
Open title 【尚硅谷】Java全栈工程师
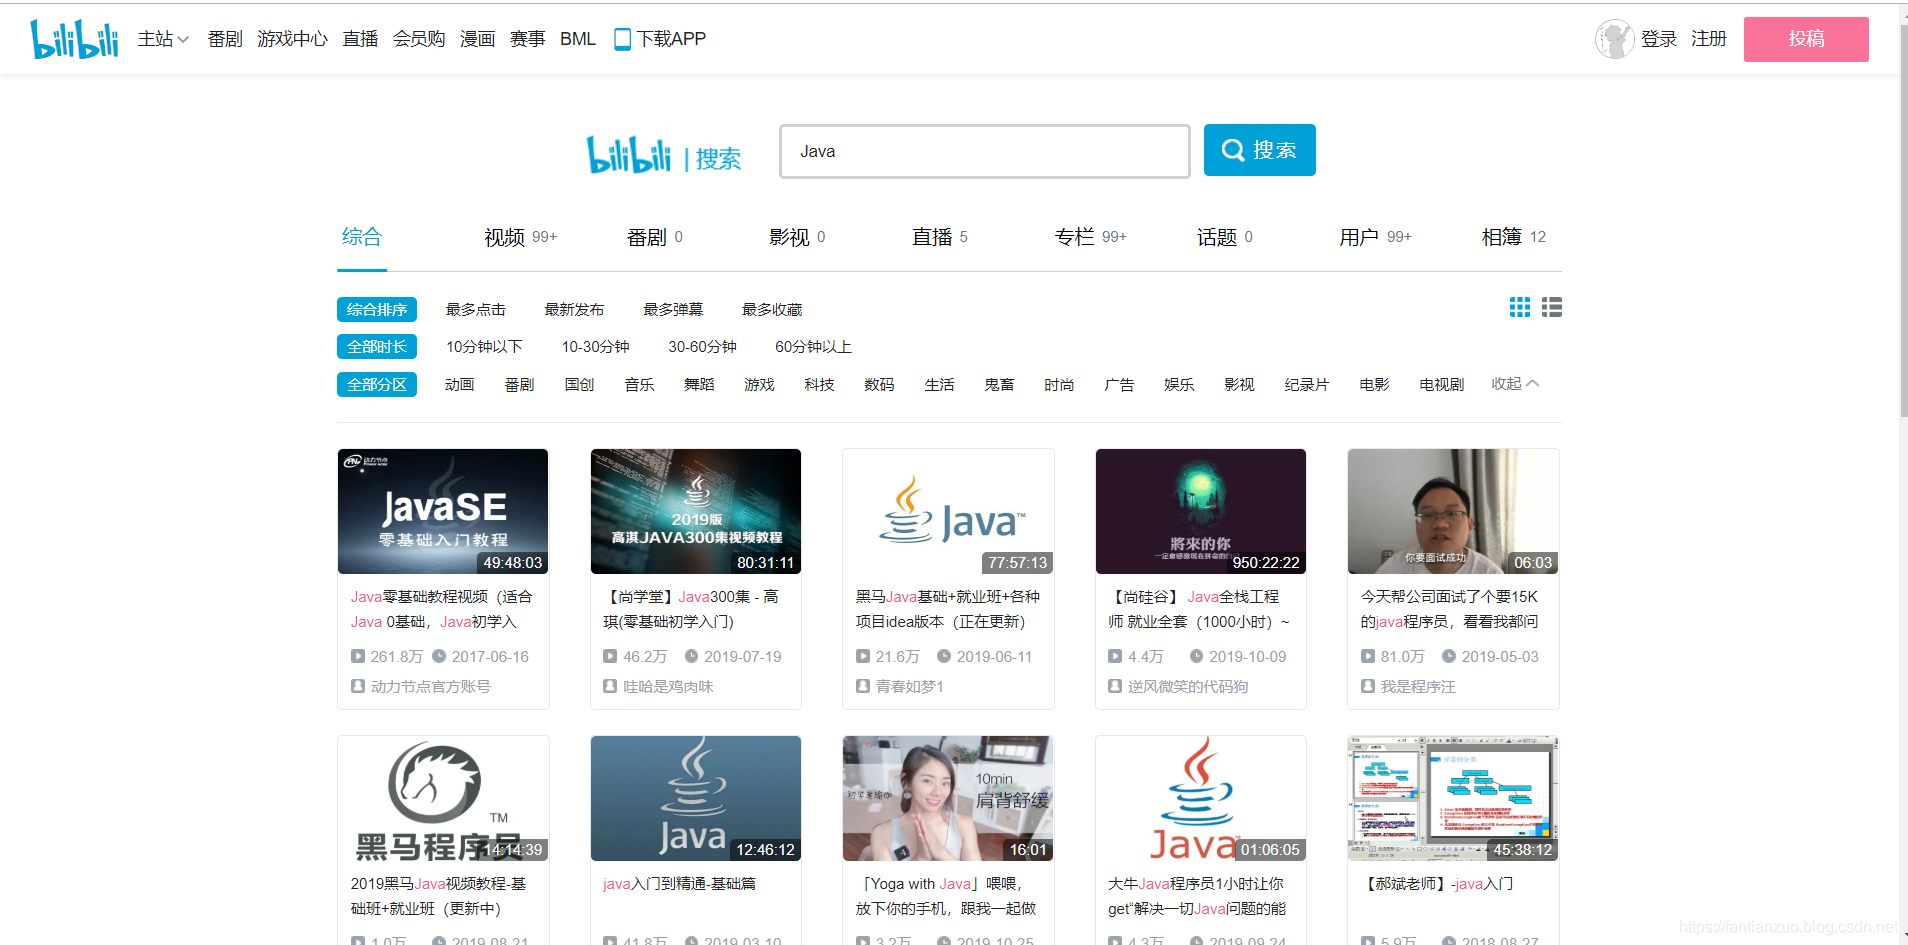tap(1198, 609)
